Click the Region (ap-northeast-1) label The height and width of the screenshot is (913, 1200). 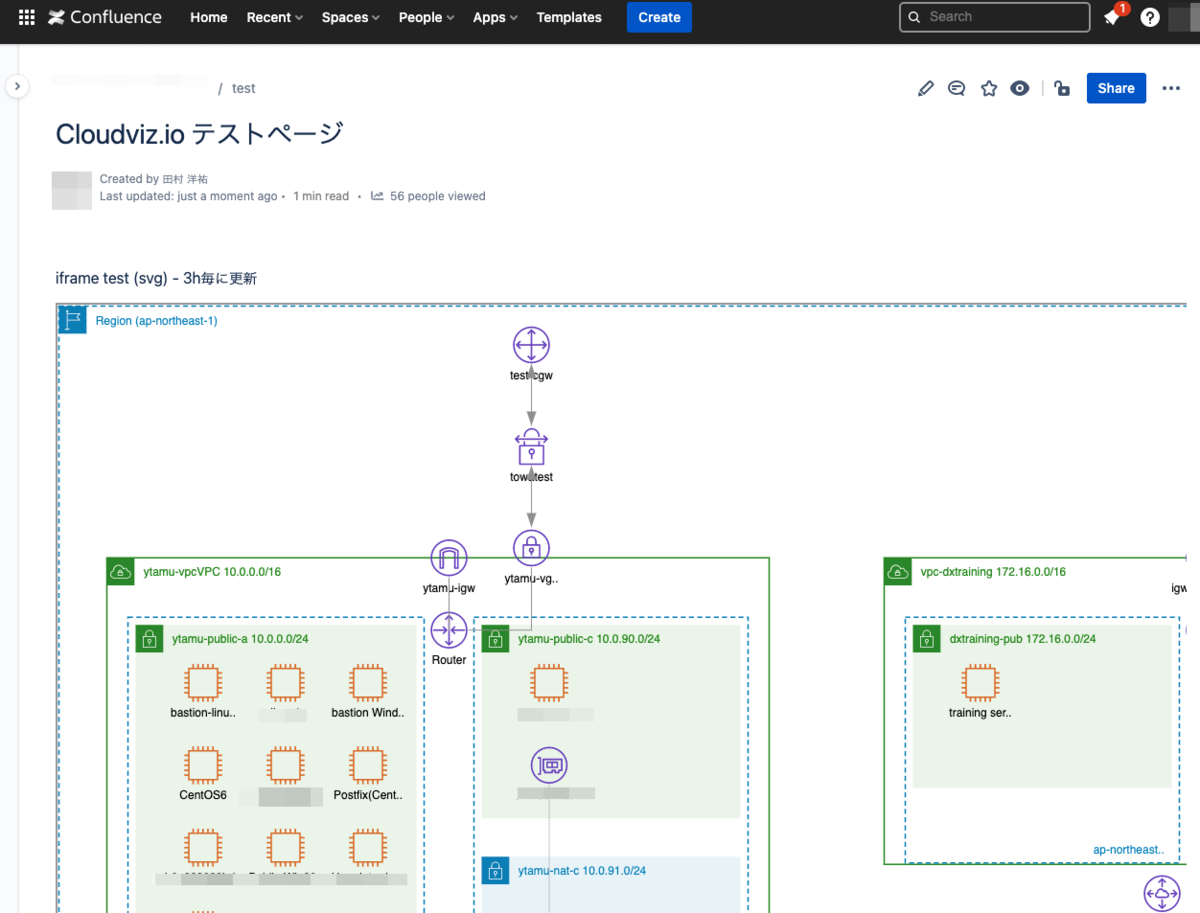click(x=156, y=321)
